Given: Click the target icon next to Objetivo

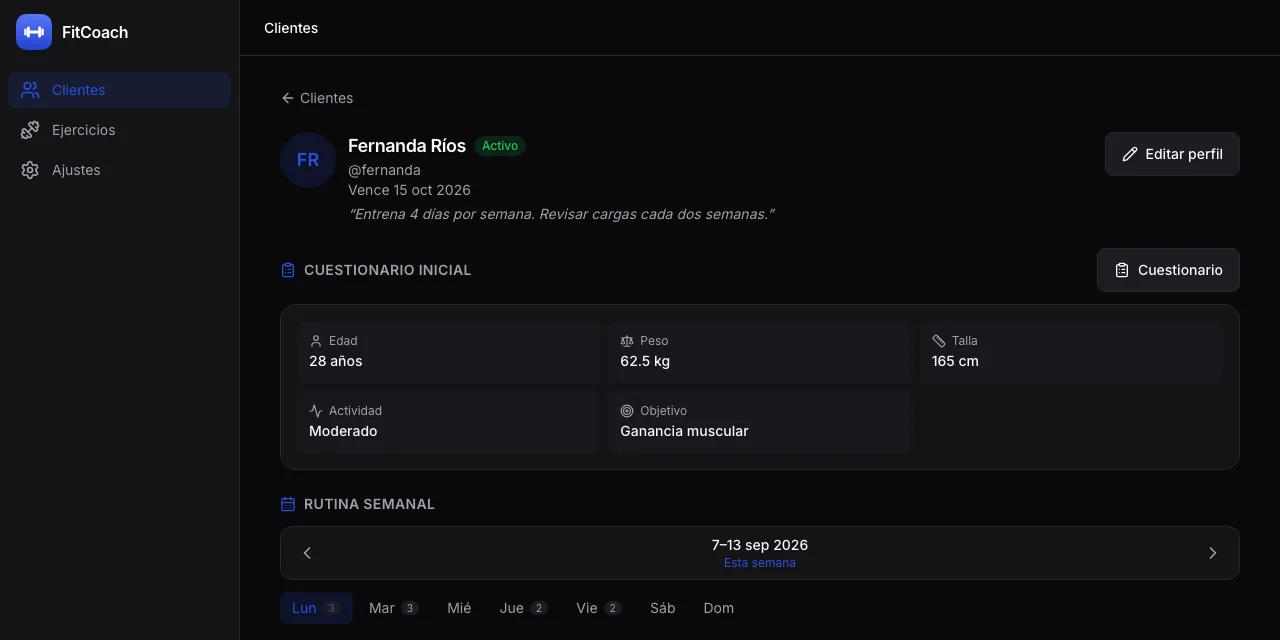Looking at the screenshot, I should coord(627,411).
